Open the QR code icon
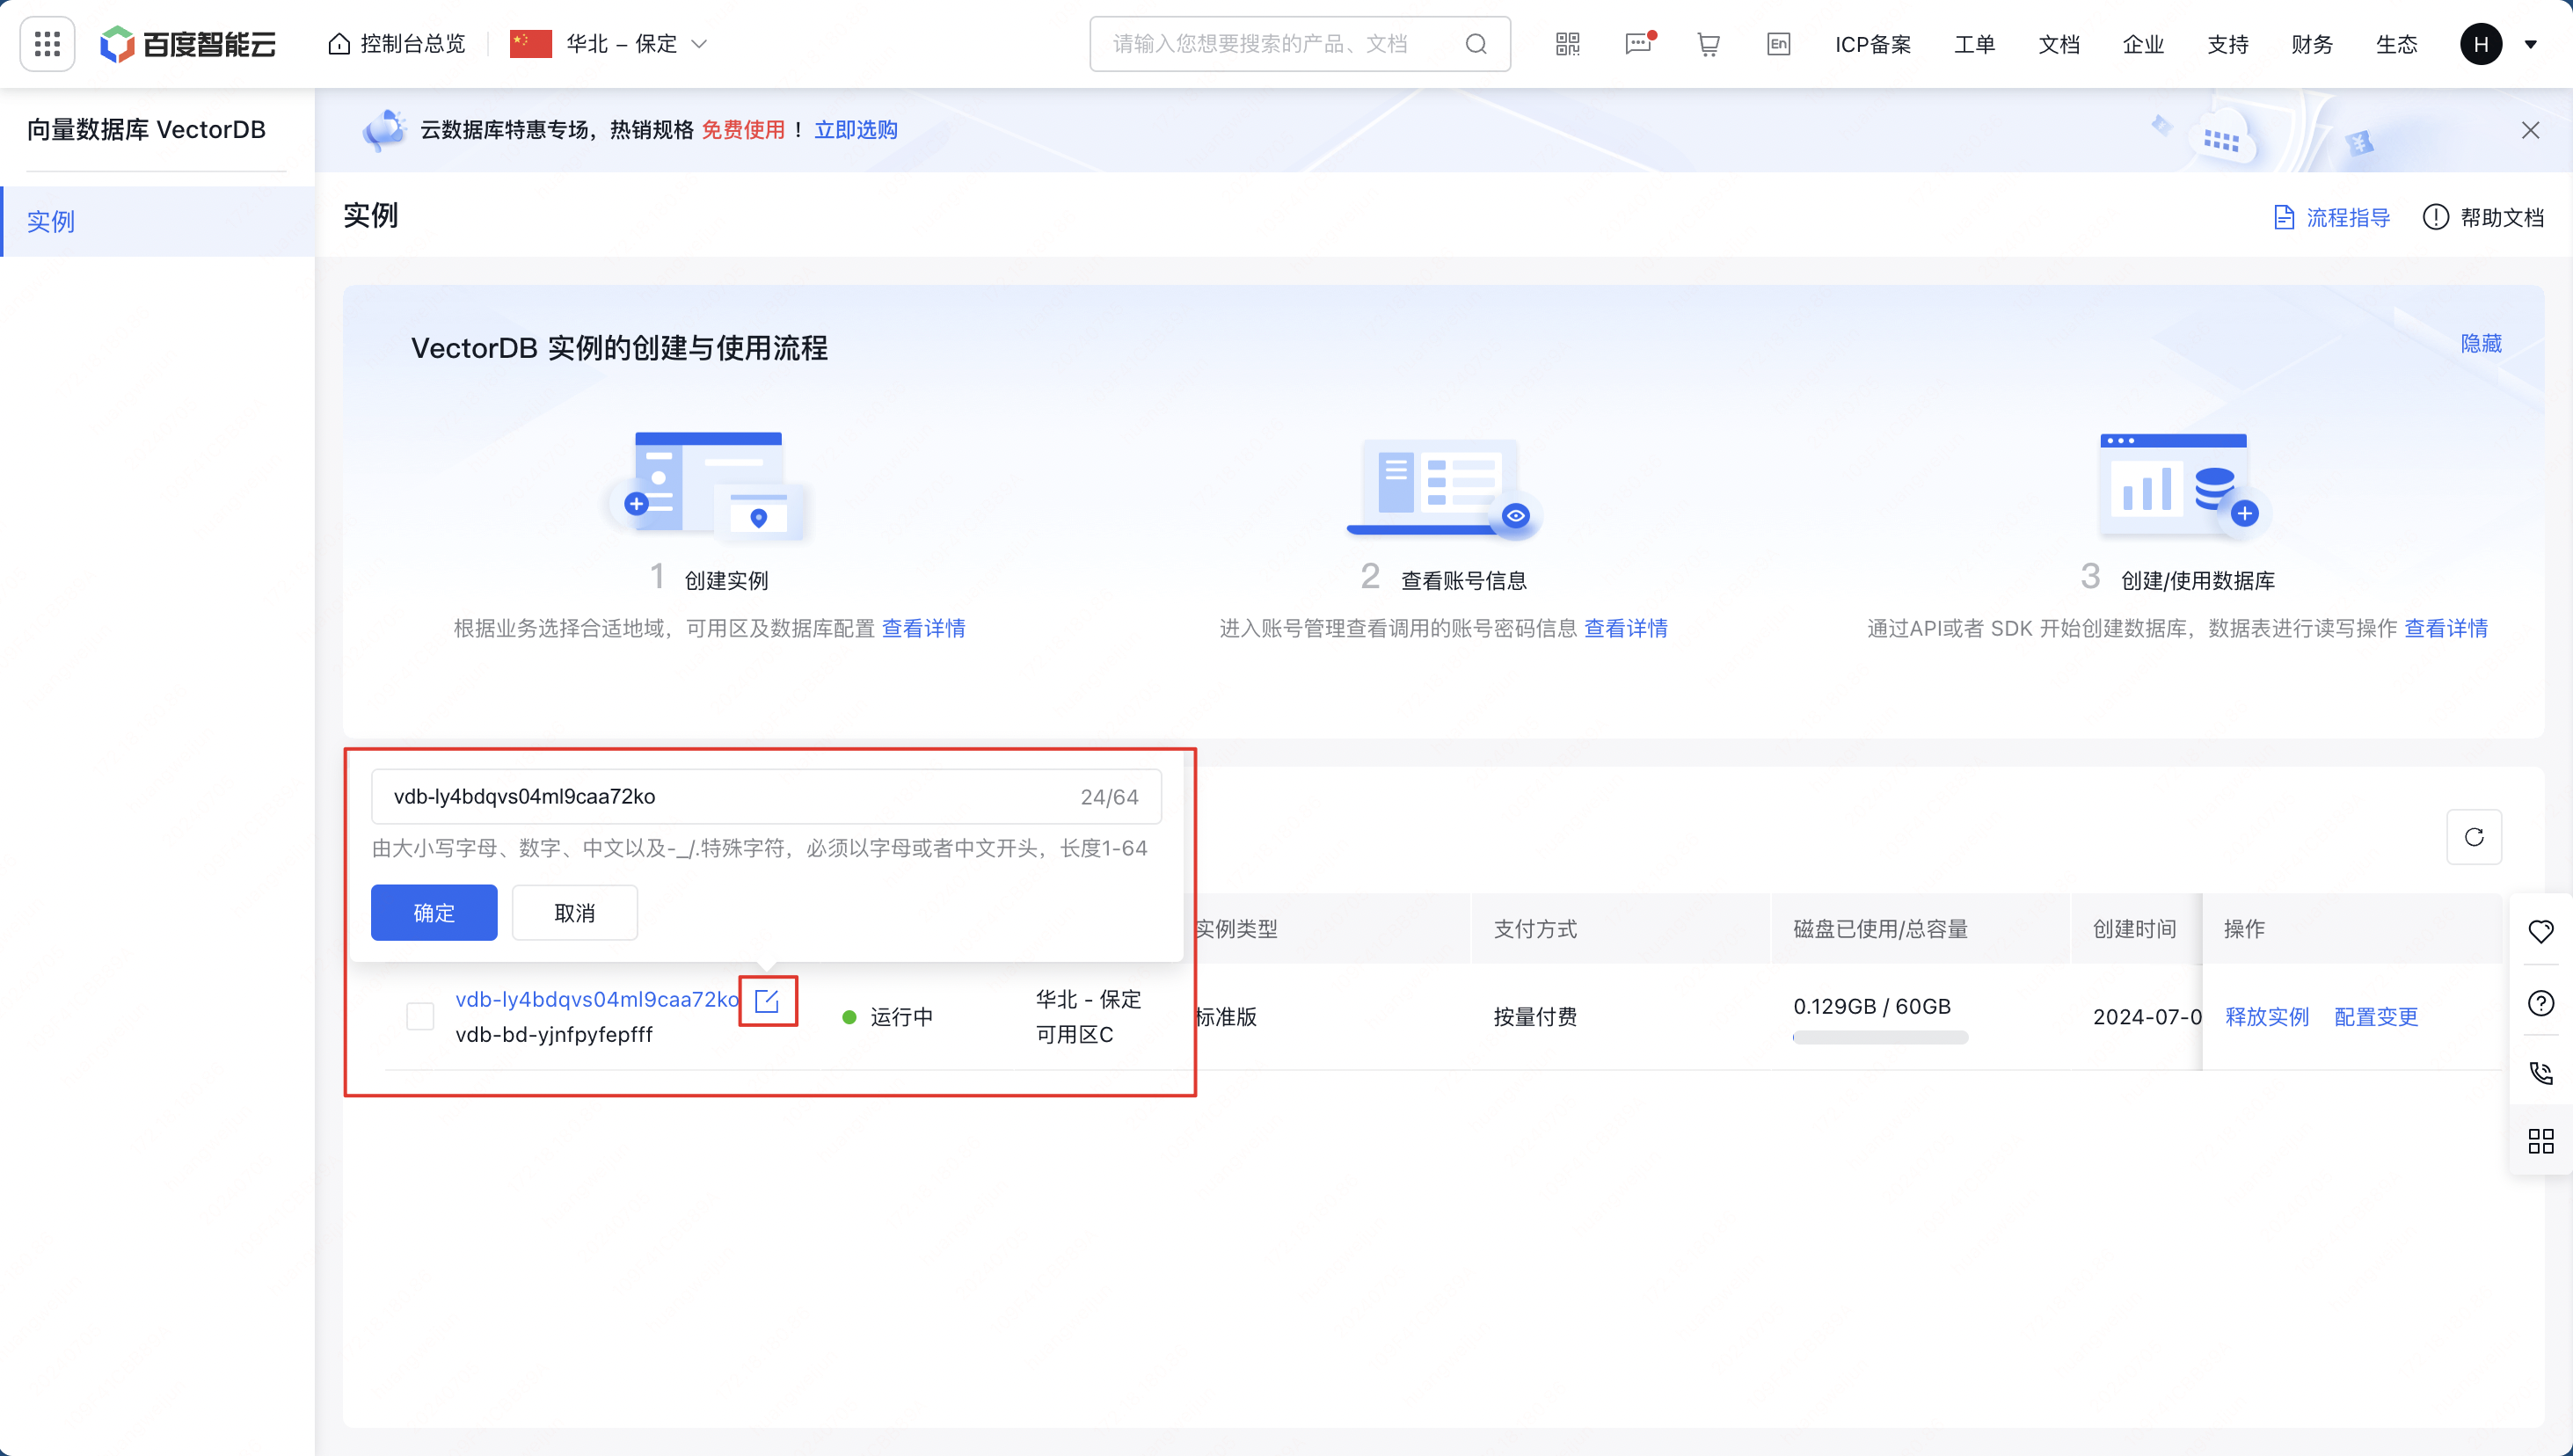 pyautogui.click(x=1567, y=44)
